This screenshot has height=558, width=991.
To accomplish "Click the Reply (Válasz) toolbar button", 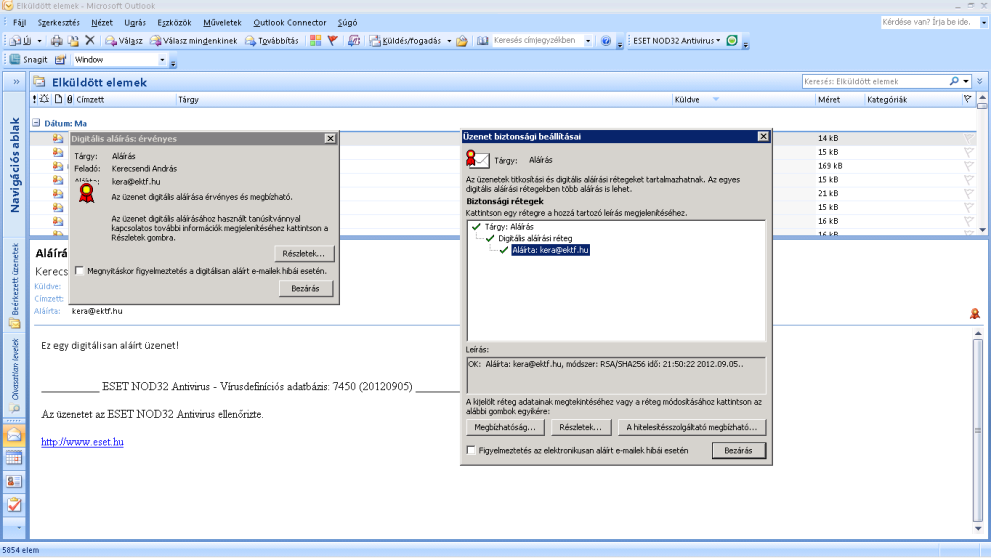I will (124, 40).
